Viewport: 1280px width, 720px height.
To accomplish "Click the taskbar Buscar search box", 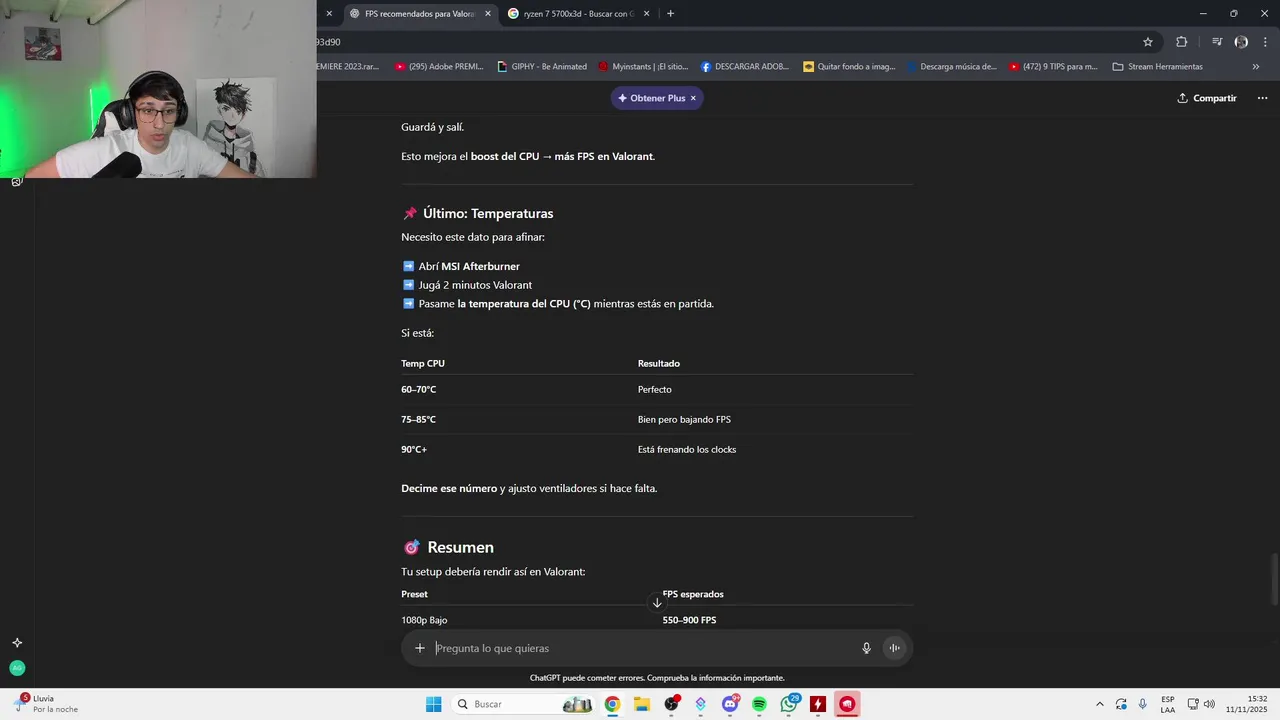I will [x=523, y=704].
